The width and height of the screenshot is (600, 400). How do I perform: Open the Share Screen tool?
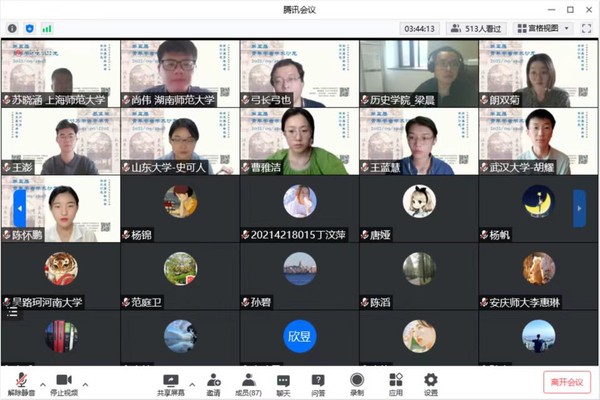170,381
